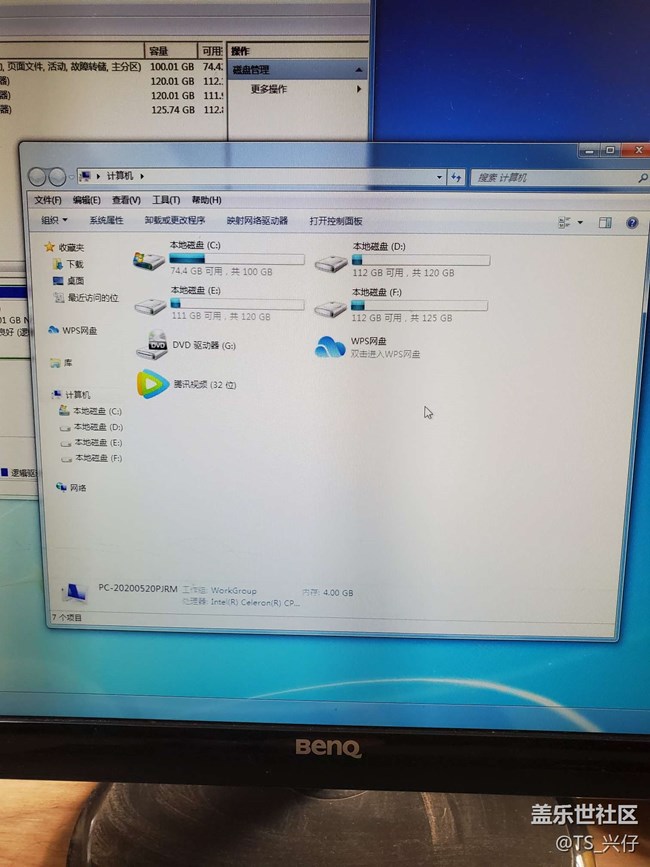Select 下载 under favorites in sidebar
The width and height of the screenshot is (650, 867).
(x=75, y=264)
